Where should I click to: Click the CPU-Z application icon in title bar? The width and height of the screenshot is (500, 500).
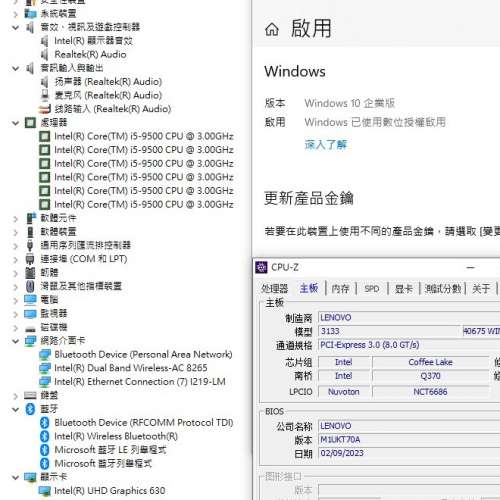261,267
